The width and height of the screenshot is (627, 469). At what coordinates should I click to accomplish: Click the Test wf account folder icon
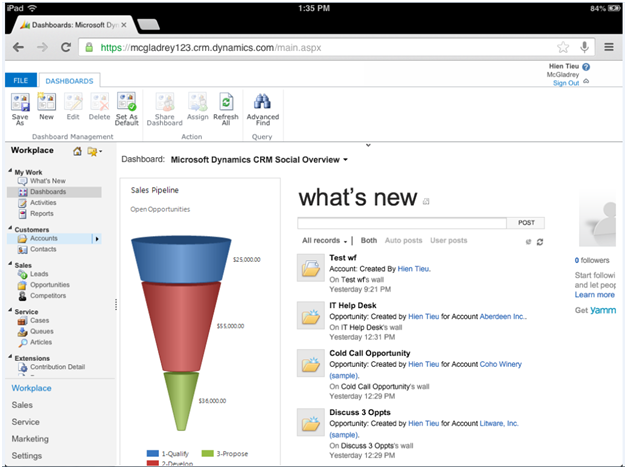click(311, 268)
